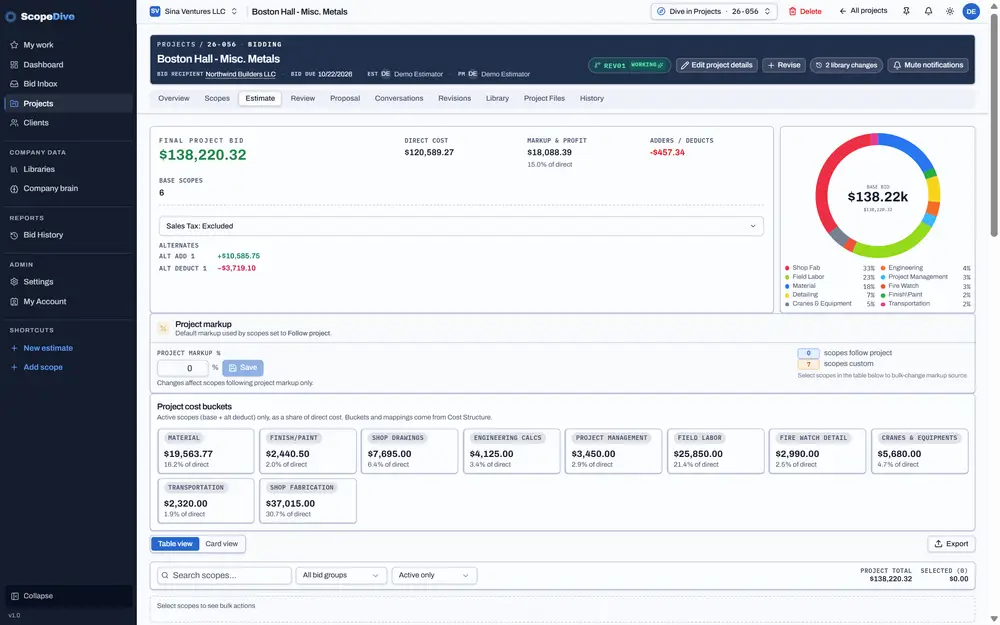Click Mute notifications button

point(928,65)
